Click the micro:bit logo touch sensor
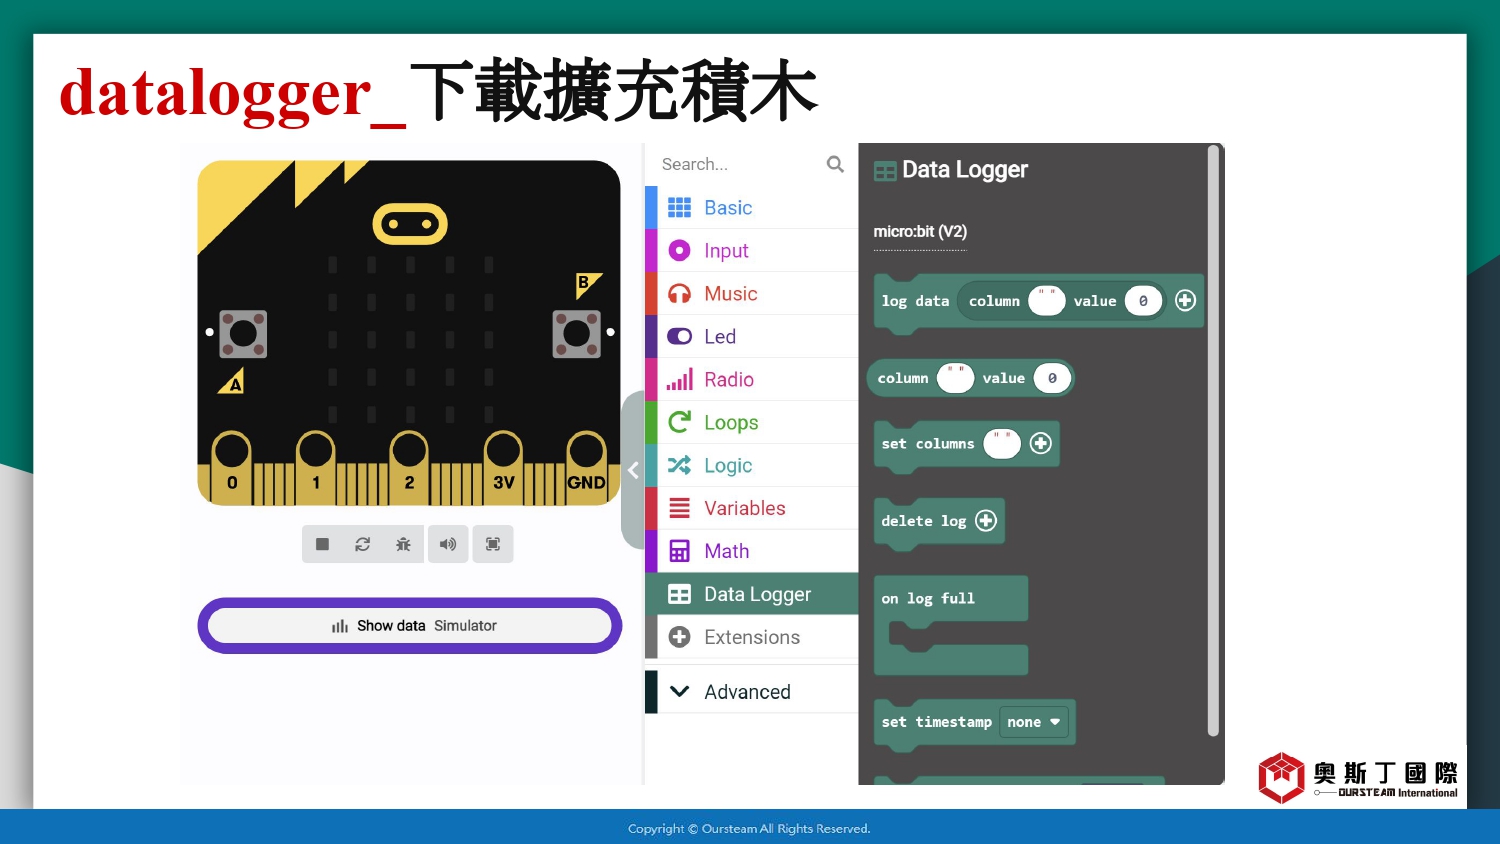Viewport: 1500px width, 844px height. point(410,224)
